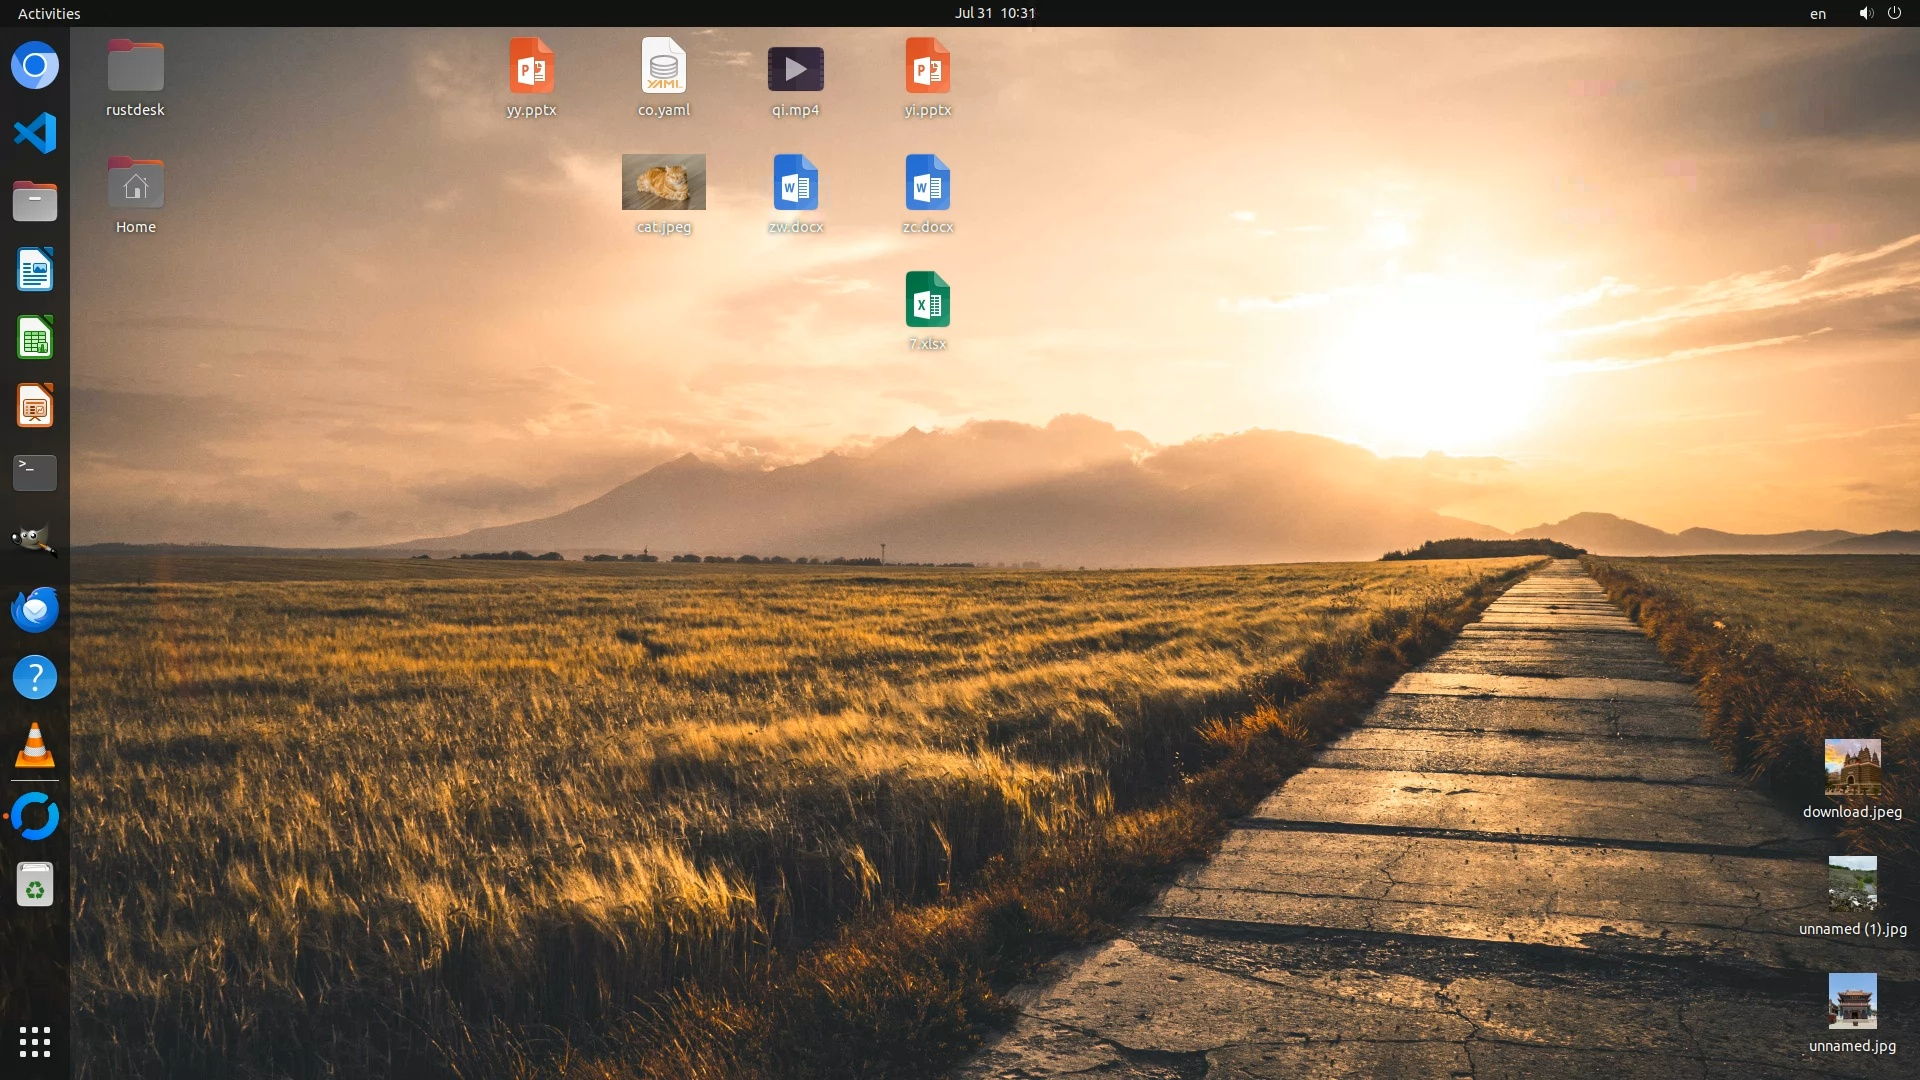The image size is (1920, 1080).
Task: Open the Terminal from the dock
Action: [35, 473]
